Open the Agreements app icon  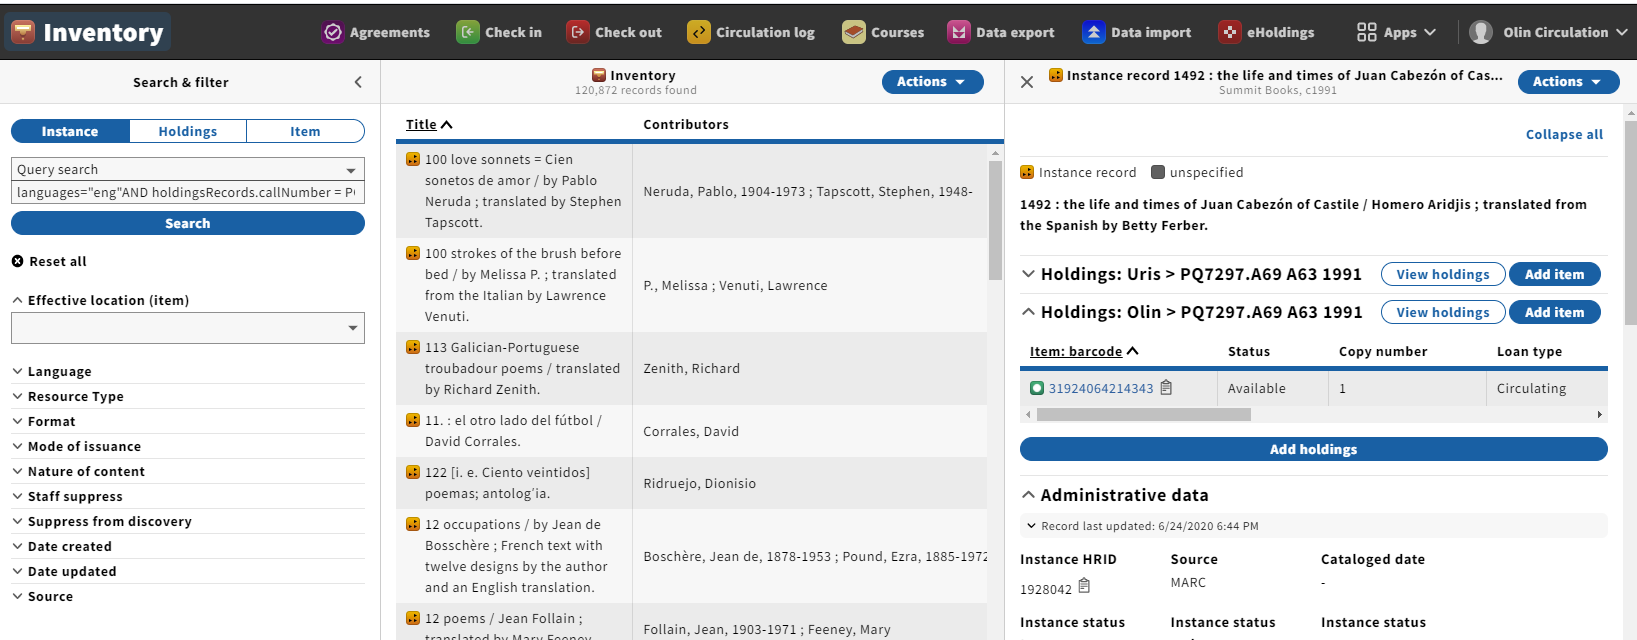tap(333, 32)
